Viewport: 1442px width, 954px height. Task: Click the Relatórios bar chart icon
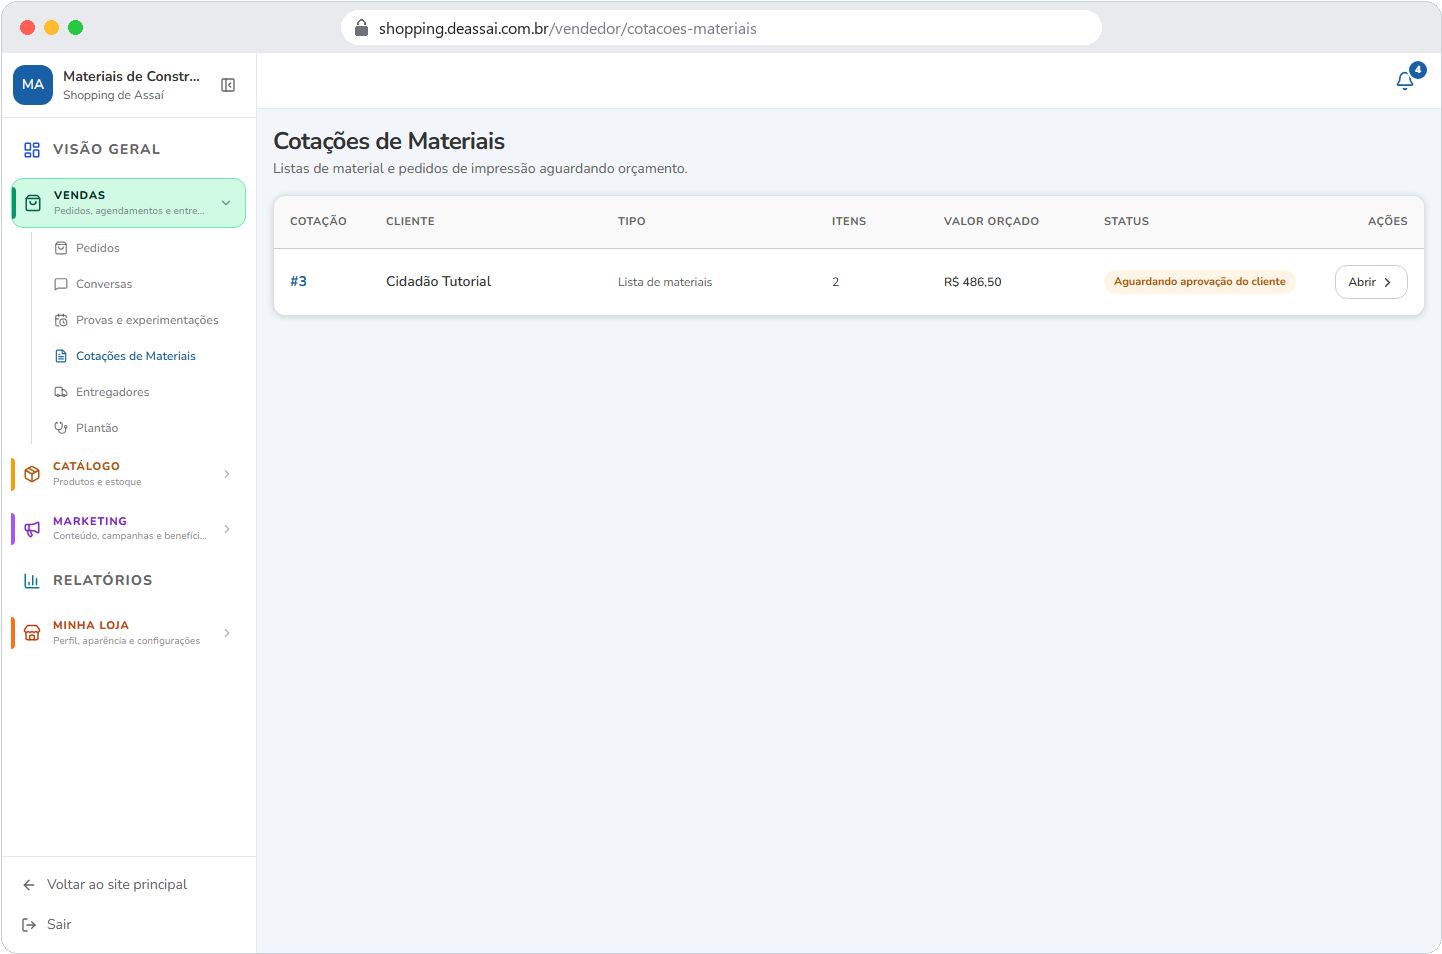[x=32, y=580]
